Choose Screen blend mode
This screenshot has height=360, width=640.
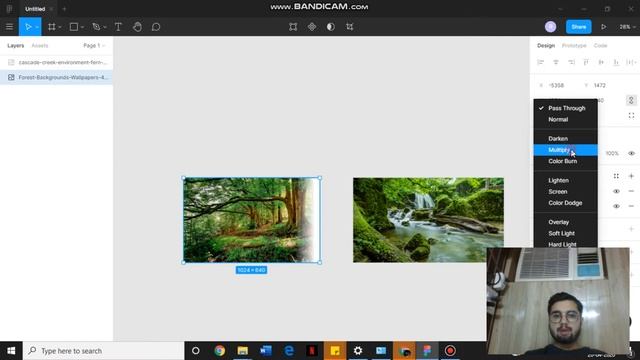click(566, 191)
